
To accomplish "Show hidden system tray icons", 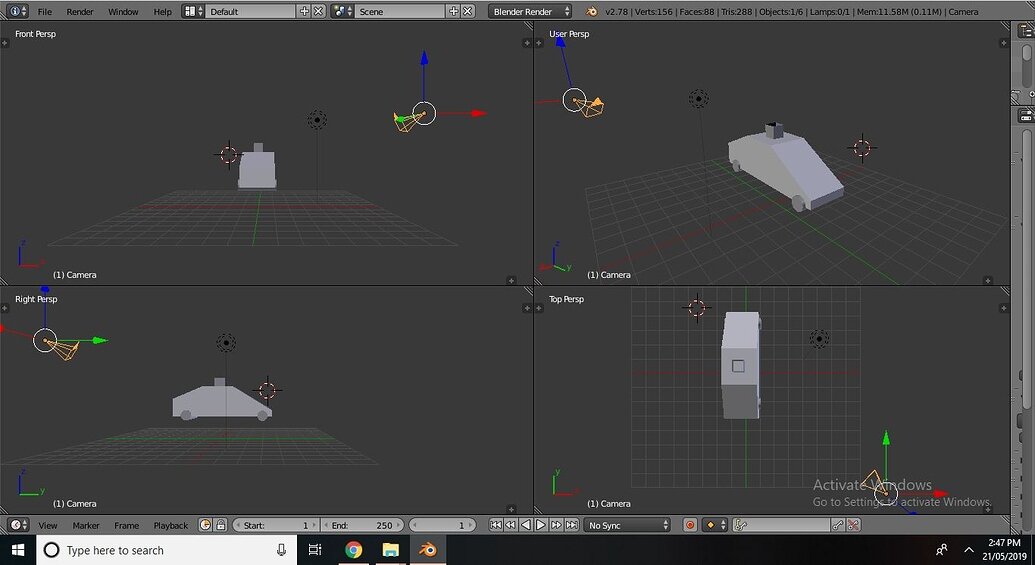I will [968, 550].
